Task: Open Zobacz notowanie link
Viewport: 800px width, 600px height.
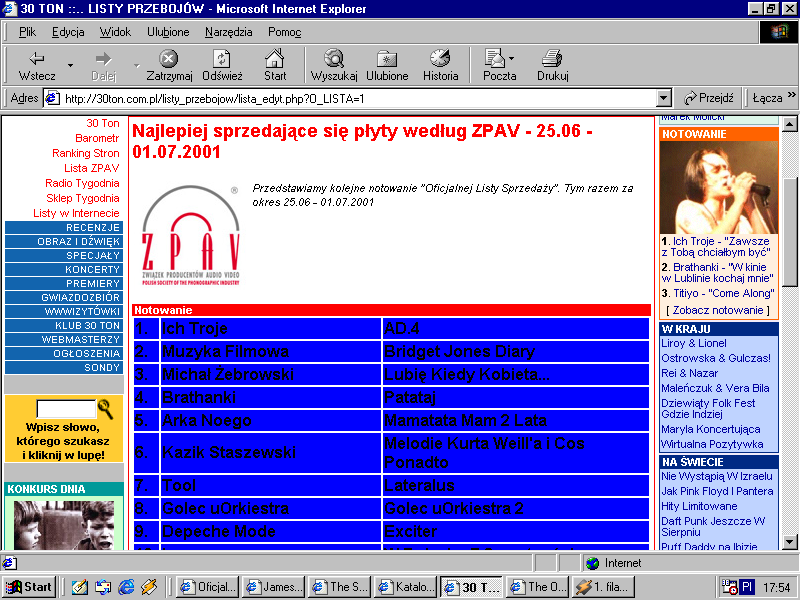Action: click(x=718, y=310)
